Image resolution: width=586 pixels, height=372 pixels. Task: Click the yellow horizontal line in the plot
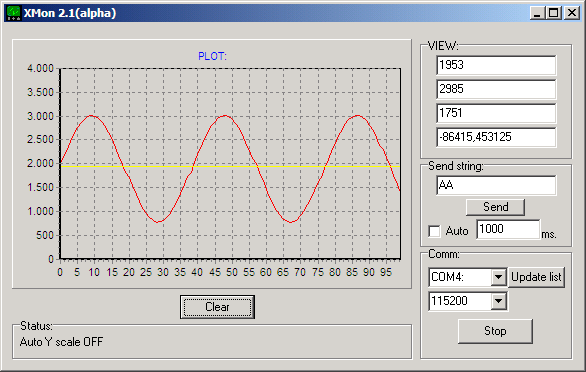click(x=230, y=166)
